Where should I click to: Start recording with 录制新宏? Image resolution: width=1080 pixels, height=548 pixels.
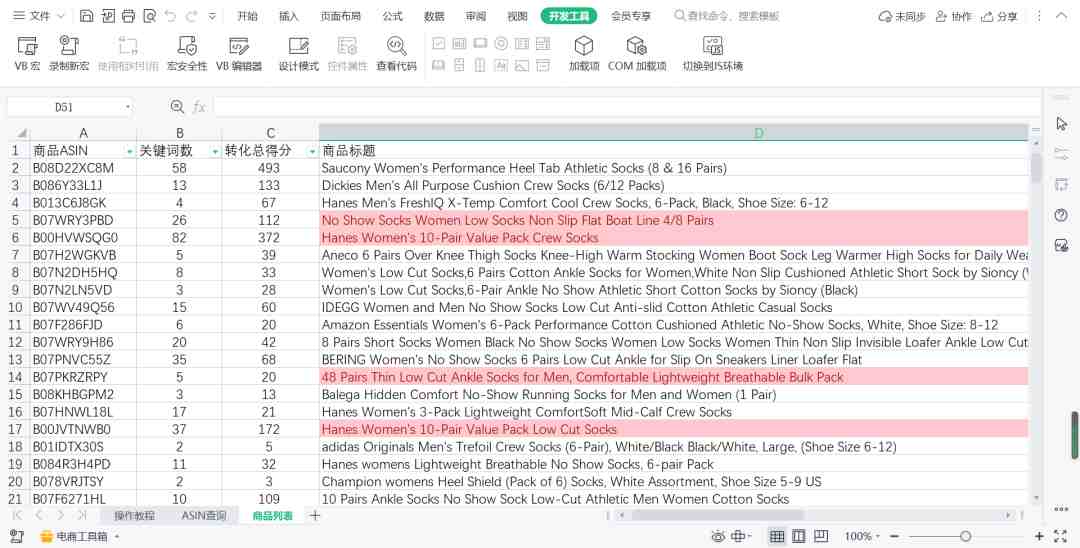coord(69,53)
